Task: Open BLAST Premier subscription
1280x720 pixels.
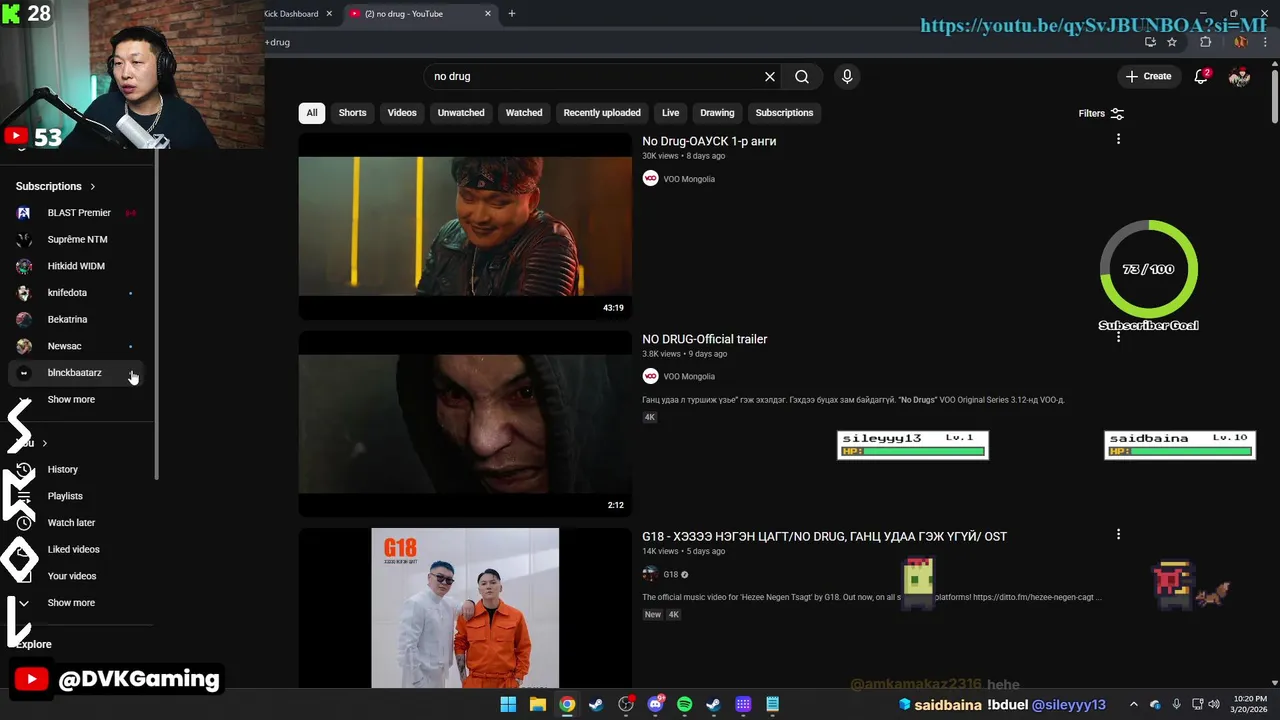Action: (75, 213)
